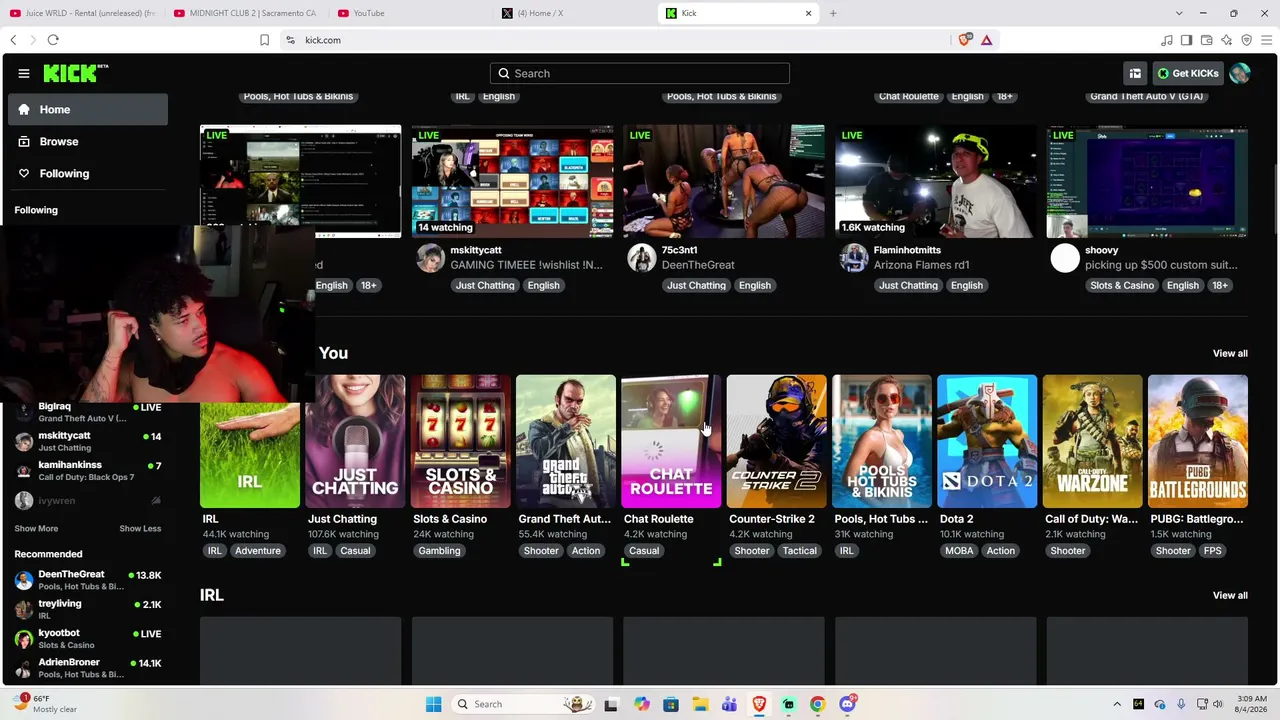Open the Grand Theft Auto category card
1280x720 pixels.
pyautogui.click(x=566, y=441)
